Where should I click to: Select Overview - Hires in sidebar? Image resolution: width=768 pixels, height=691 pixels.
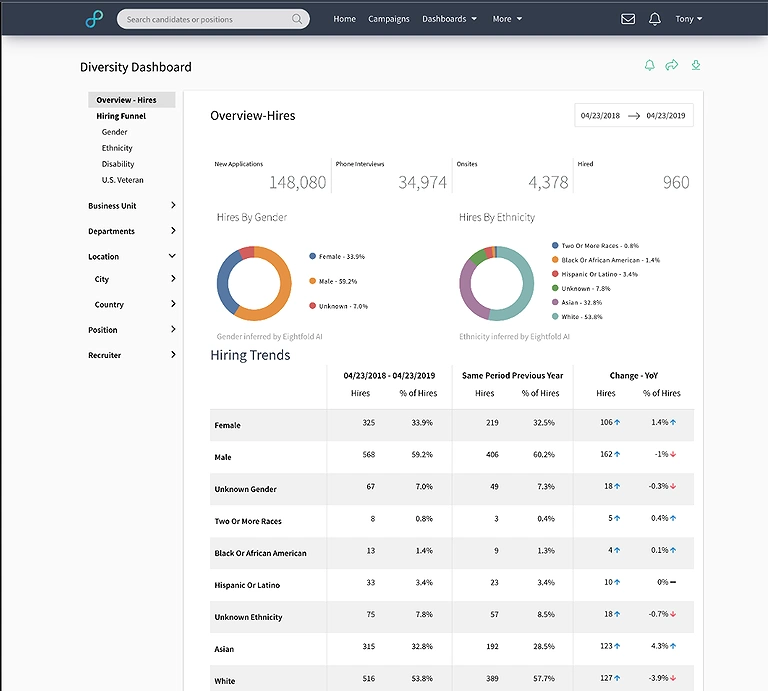click(x=131, y=100)
